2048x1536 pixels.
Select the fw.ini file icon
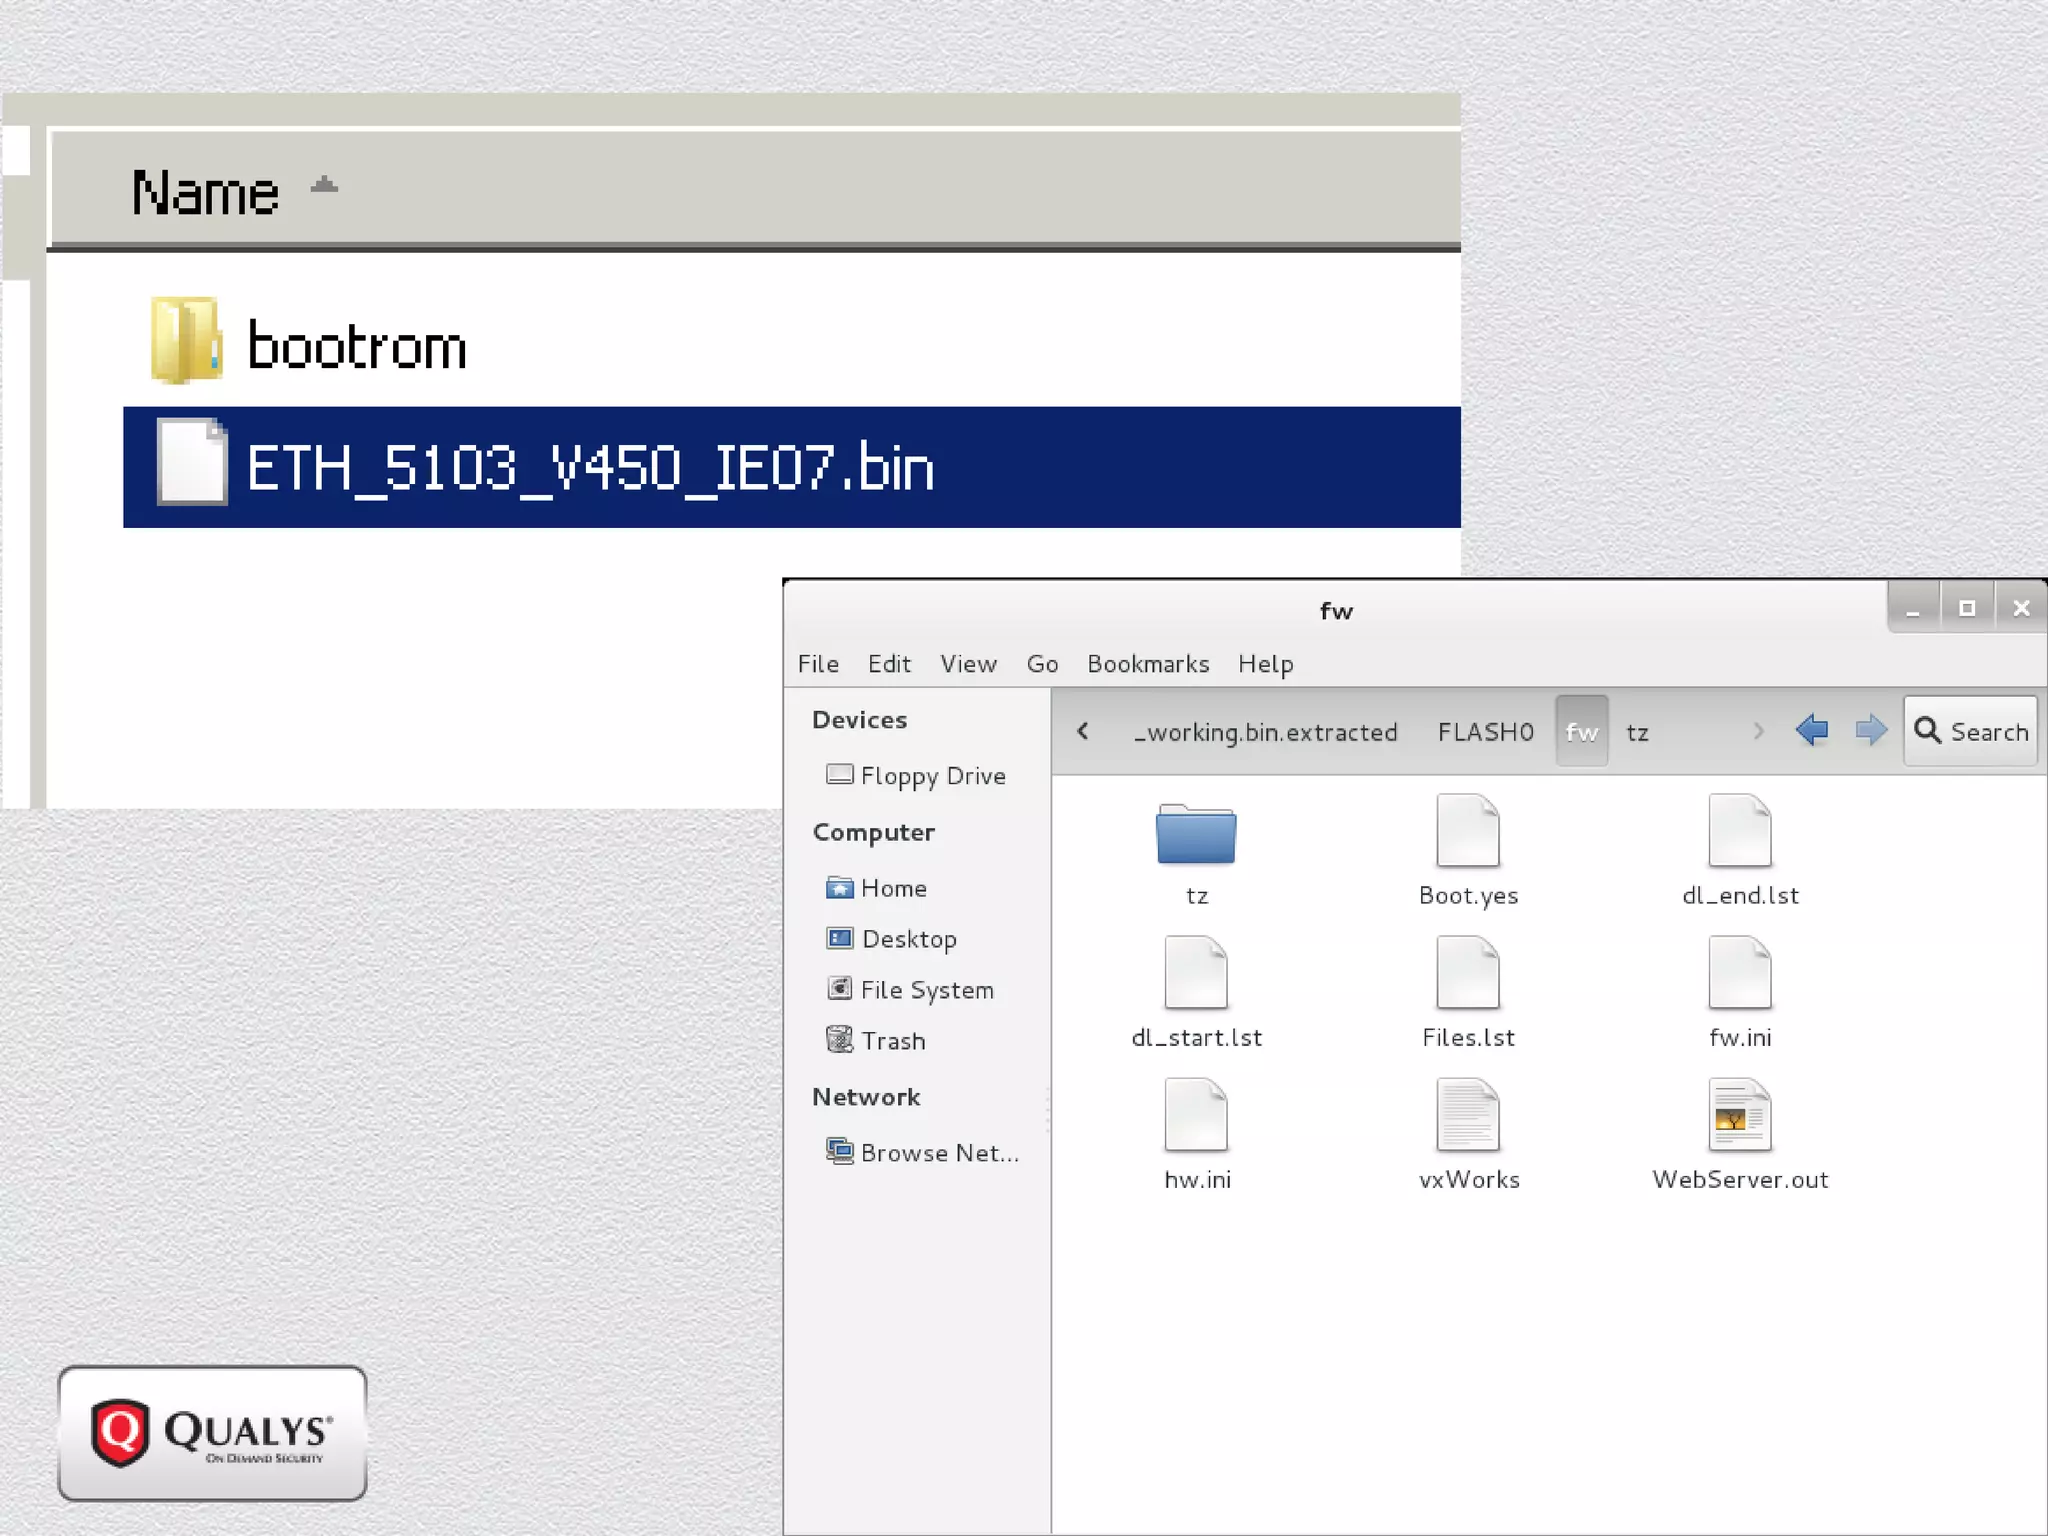coord(1739,973)
